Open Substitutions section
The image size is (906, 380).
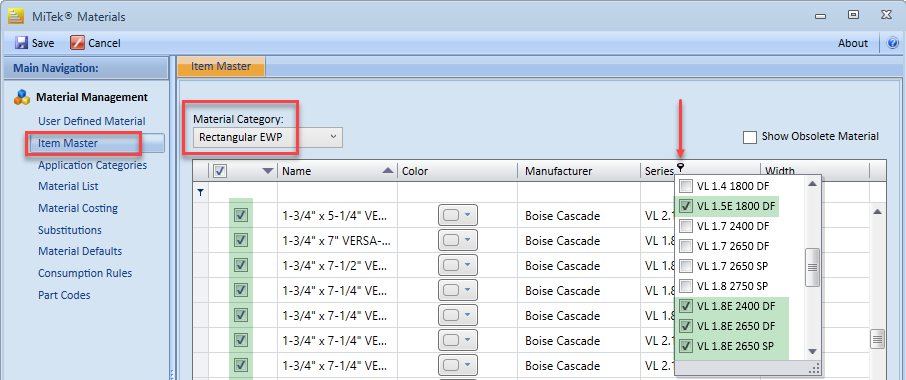point(70,230)
